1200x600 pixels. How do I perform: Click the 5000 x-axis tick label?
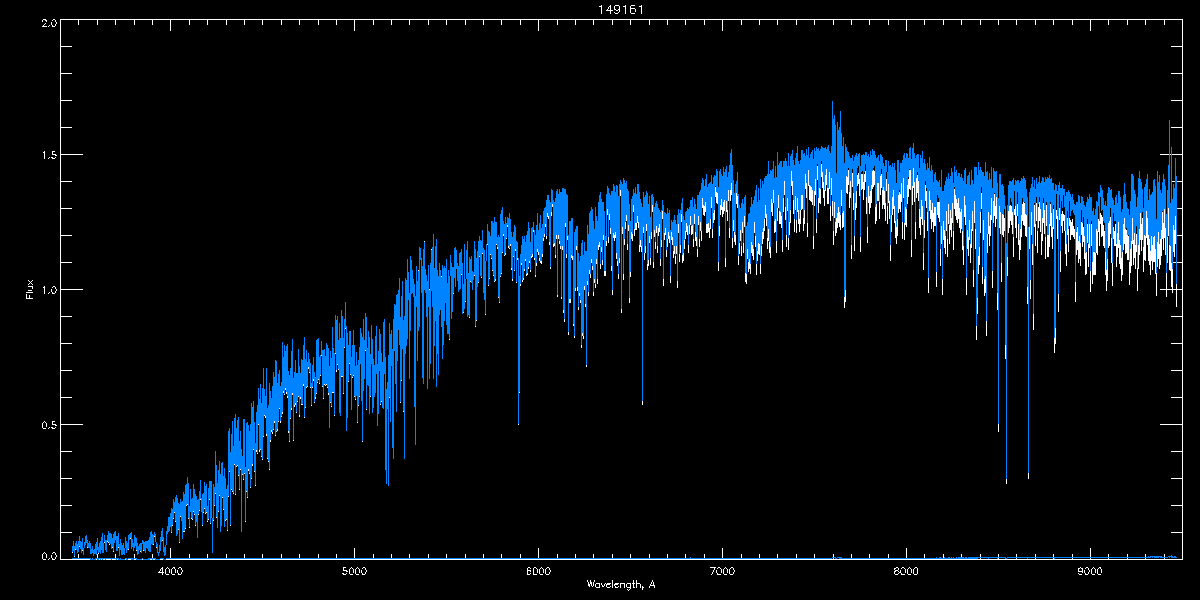pos(354,572)
